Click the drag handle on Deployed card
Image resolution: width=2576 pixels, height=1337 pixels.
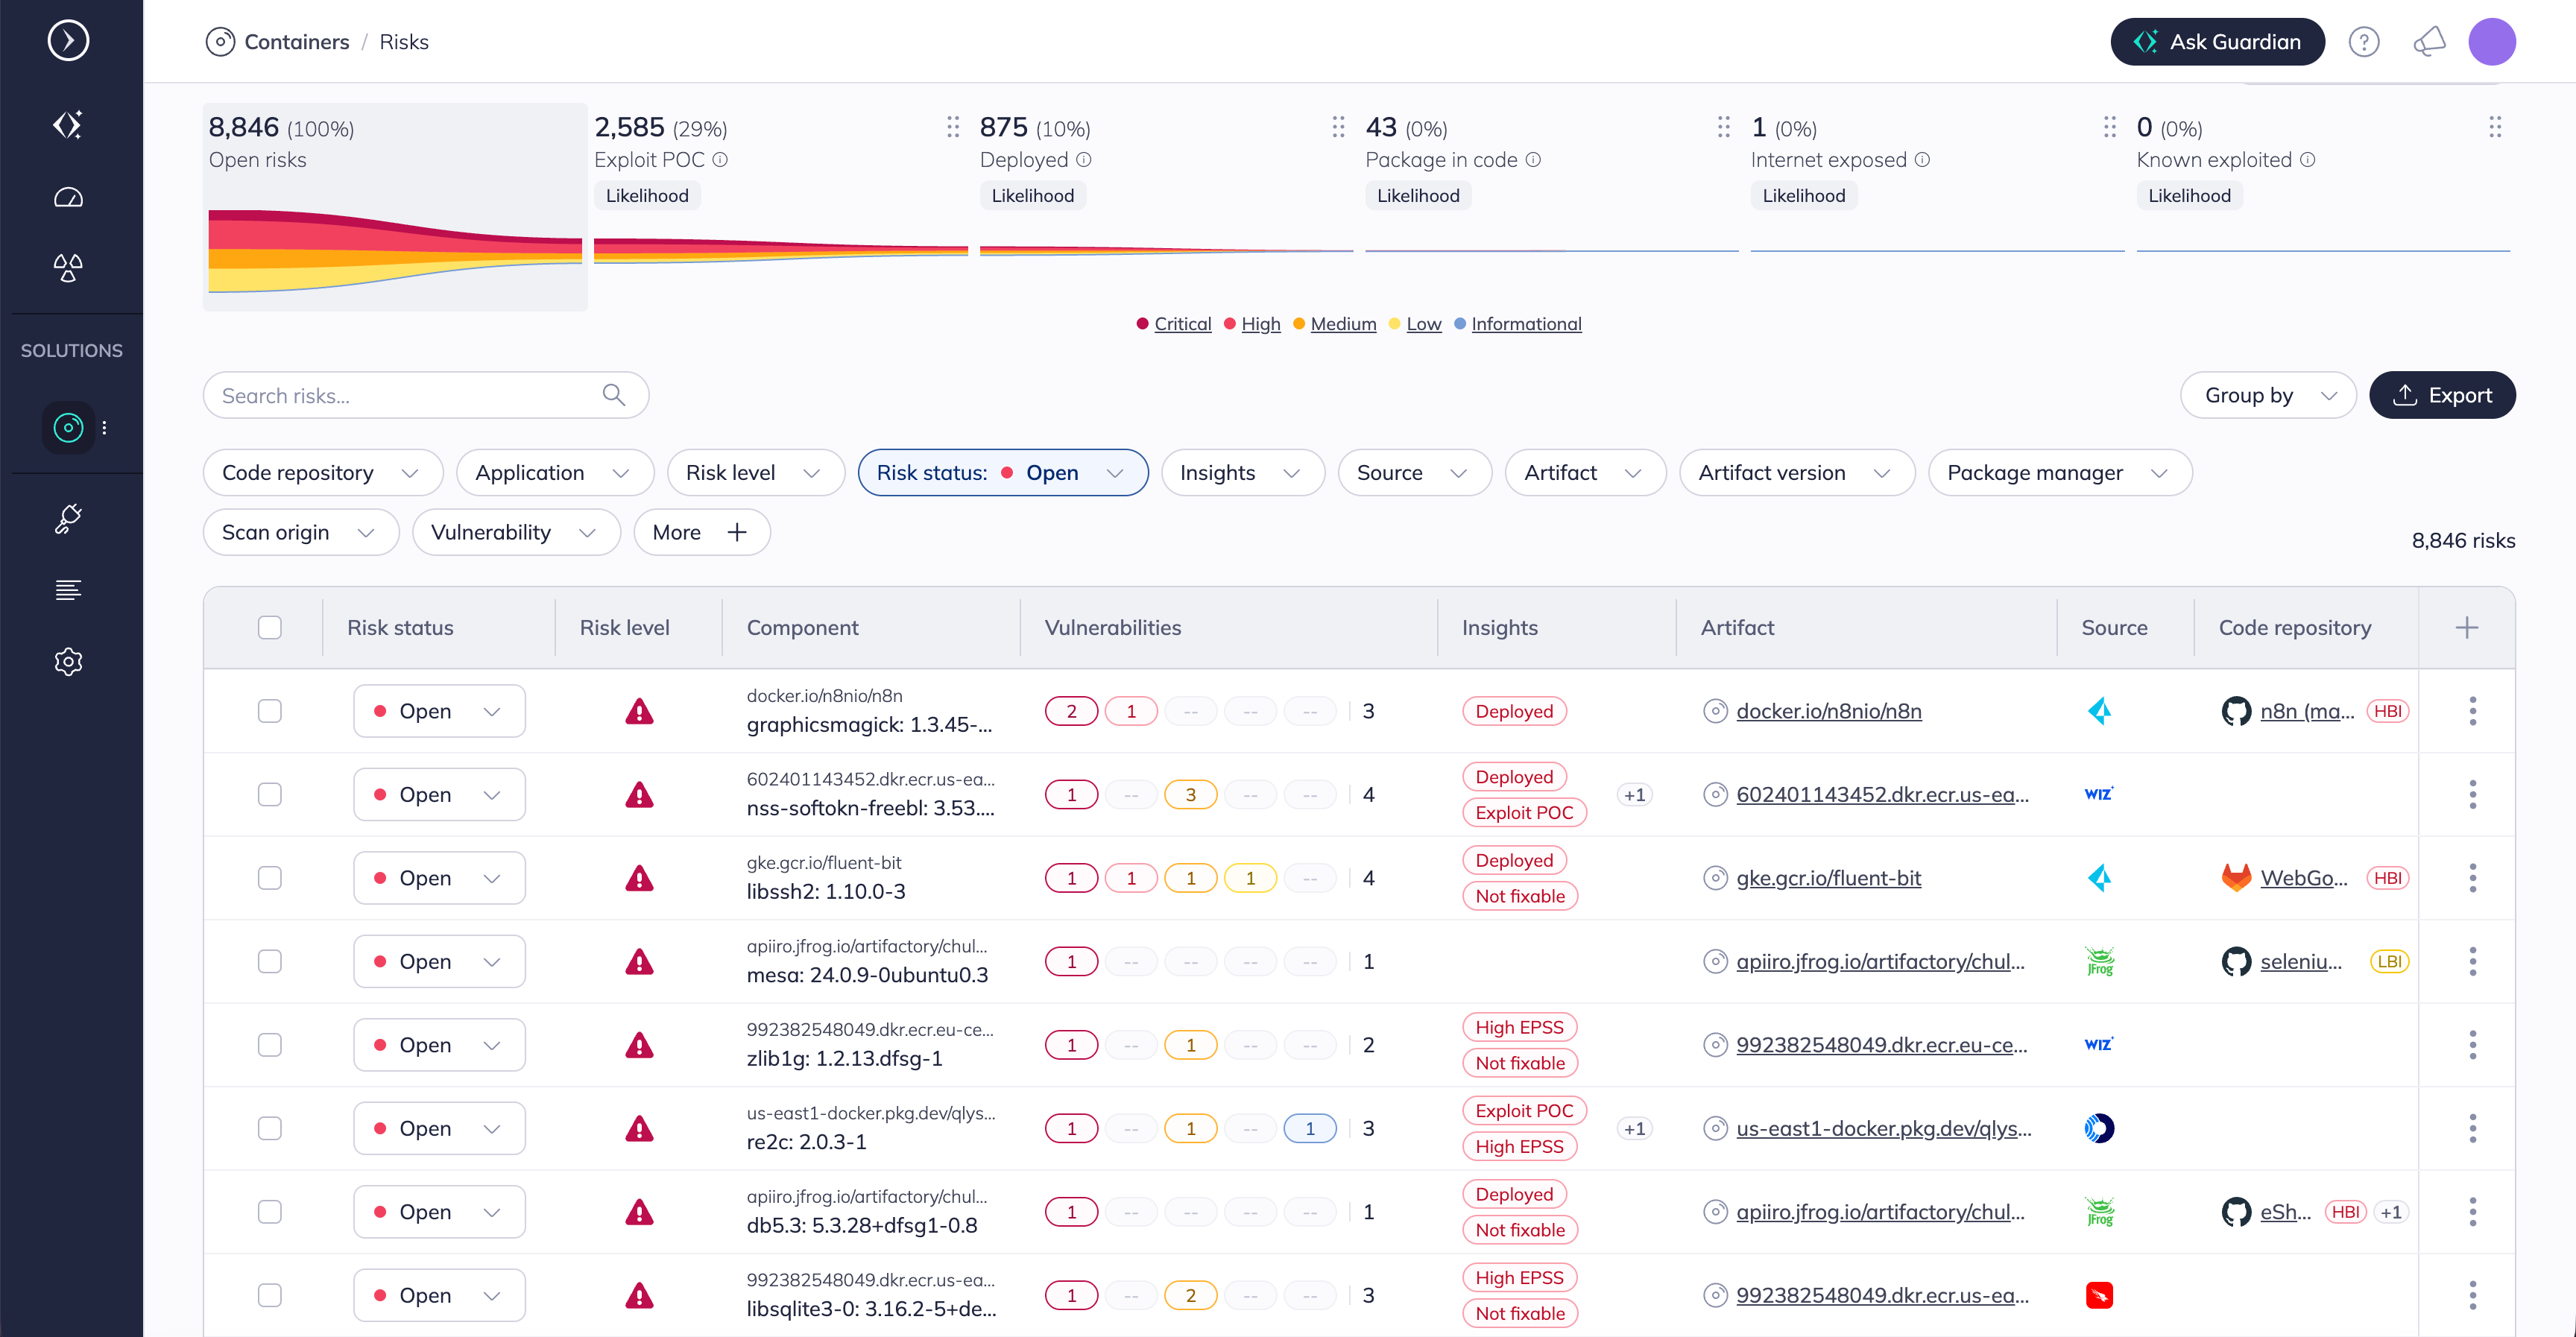pos(1338,127)
